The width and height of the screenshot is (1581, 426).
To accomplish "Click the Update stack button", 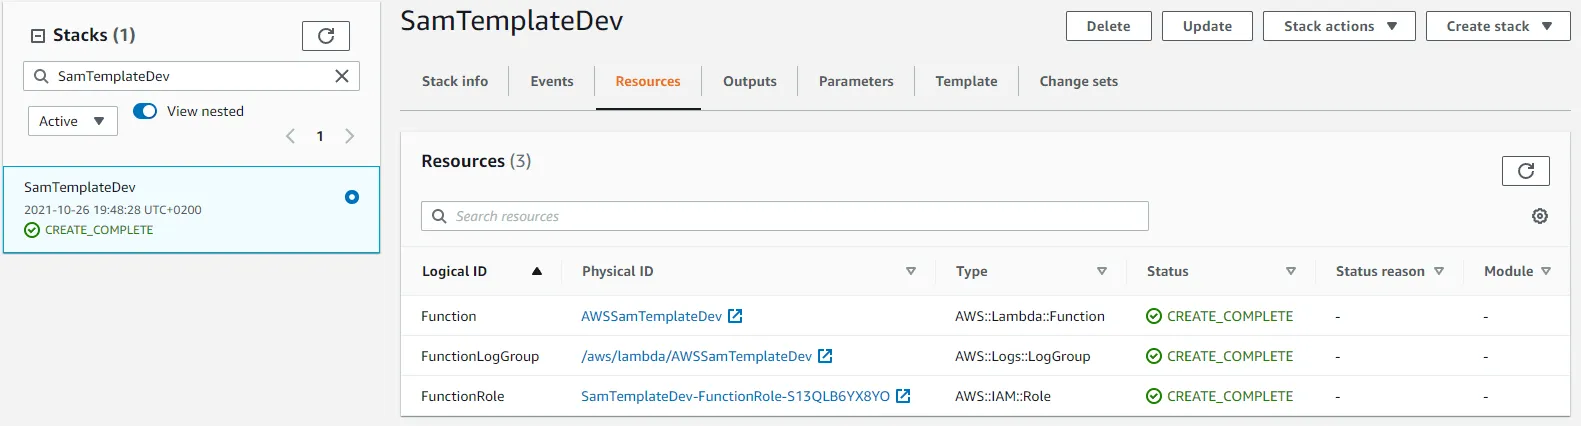I will coord(1207,26).
